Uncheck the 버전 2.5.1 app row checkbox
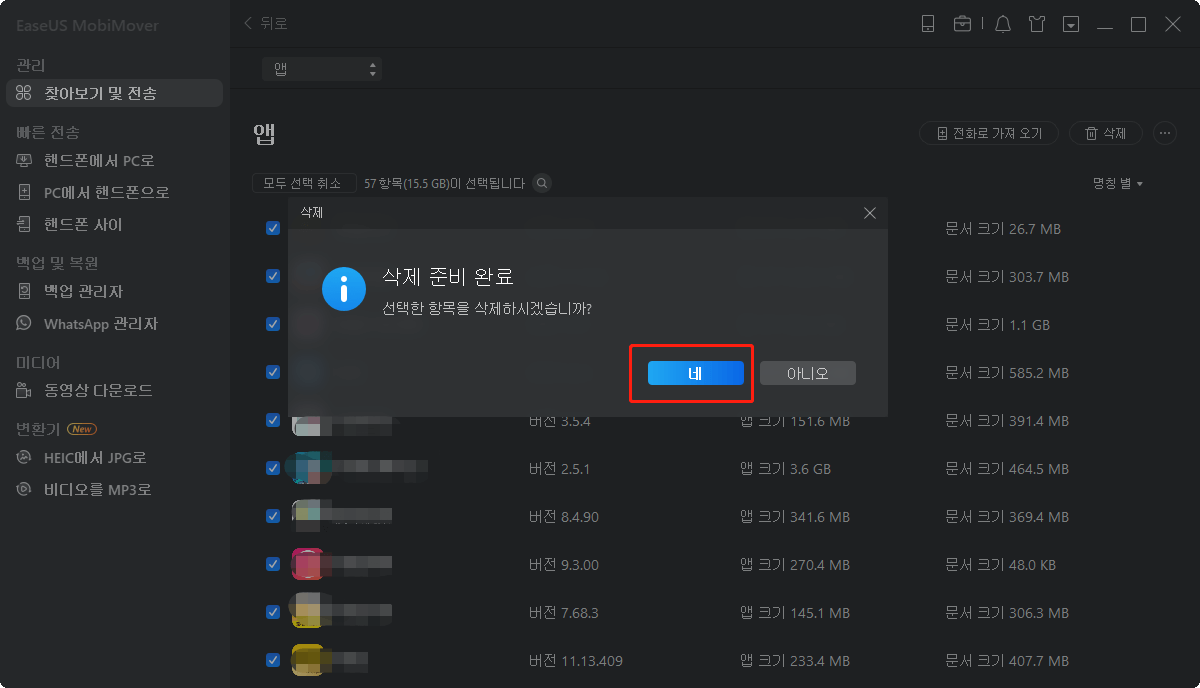This screenshot has height=688, width=1200. 273,468
